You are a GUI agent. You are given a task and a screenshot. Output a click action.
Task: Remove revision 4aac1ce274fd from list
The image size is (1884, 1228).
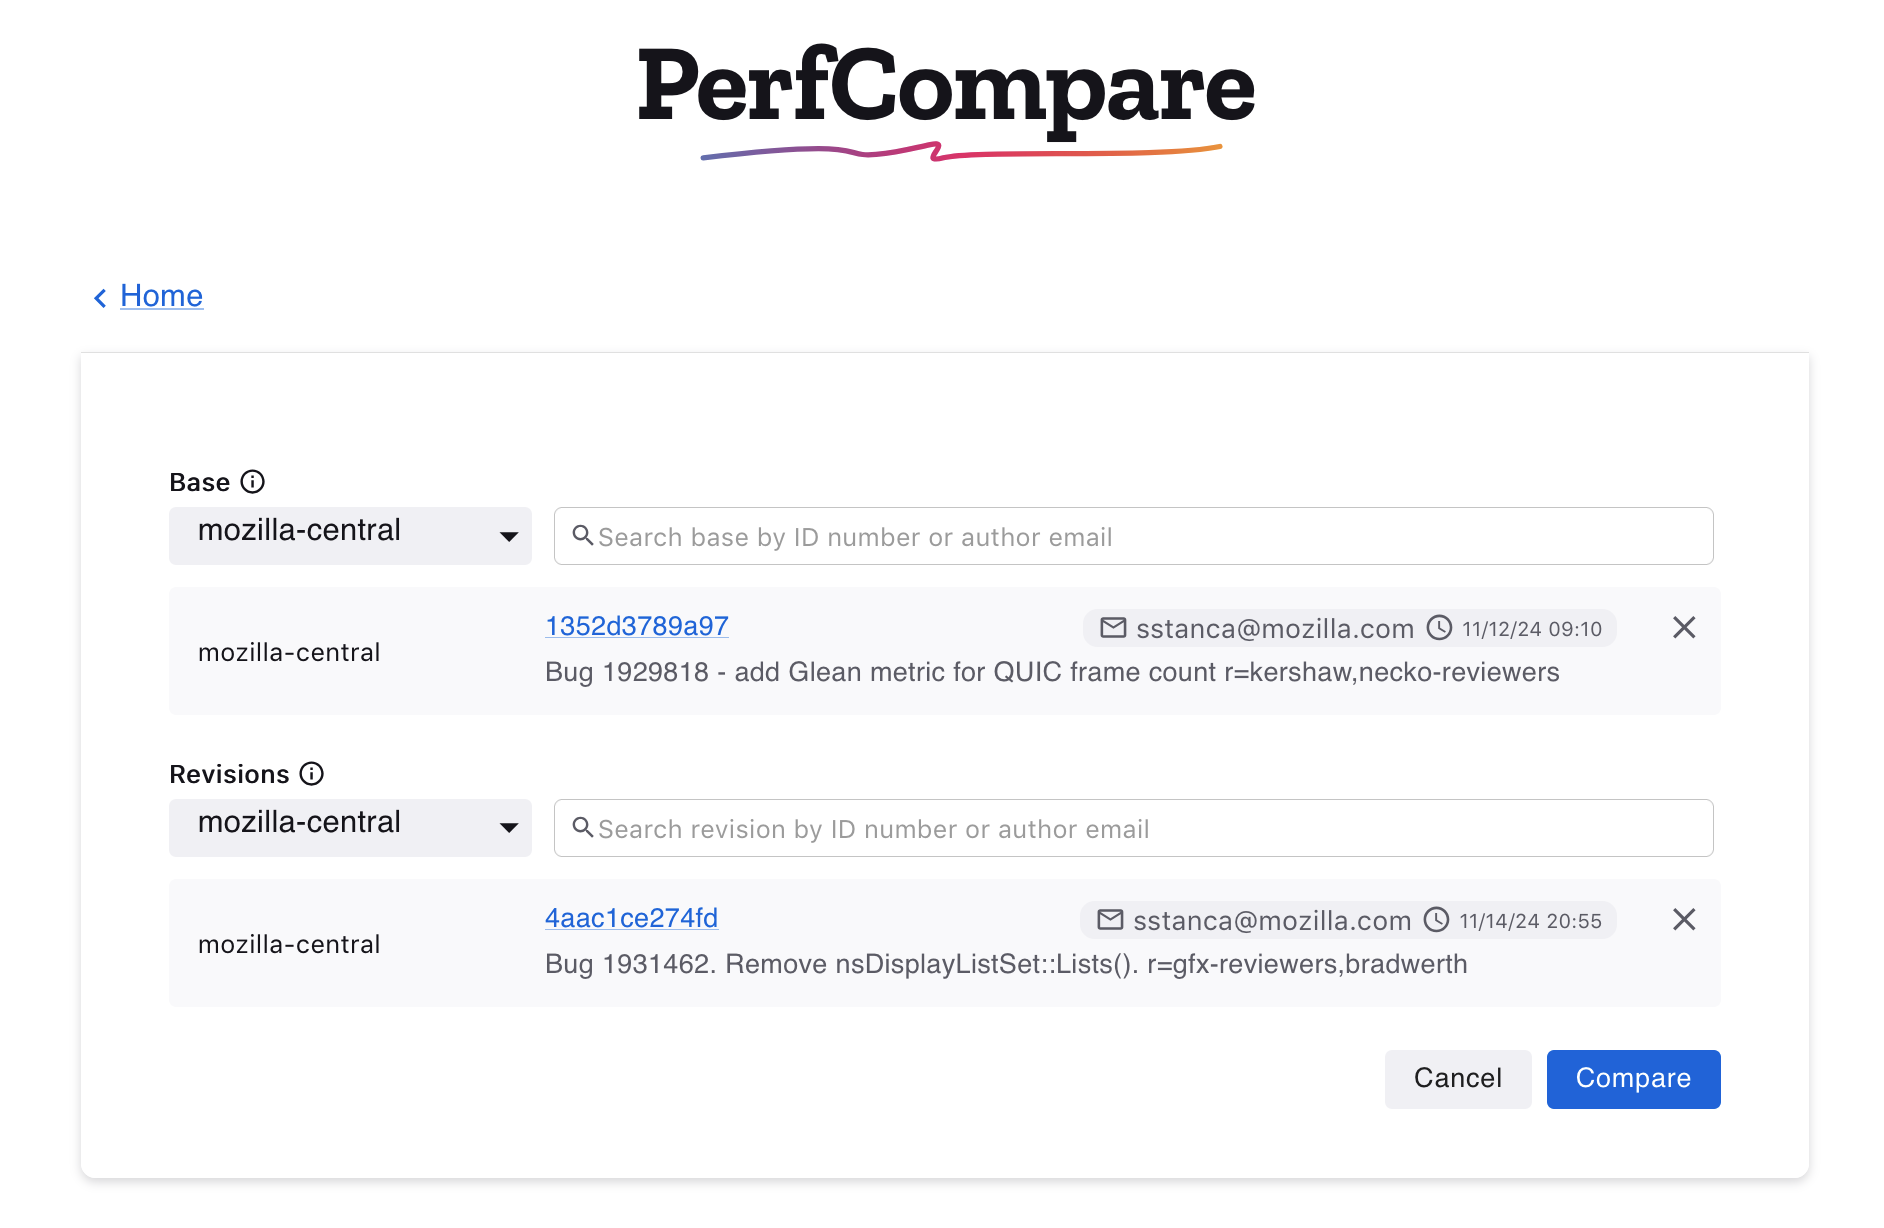(x=1684, y=920)
